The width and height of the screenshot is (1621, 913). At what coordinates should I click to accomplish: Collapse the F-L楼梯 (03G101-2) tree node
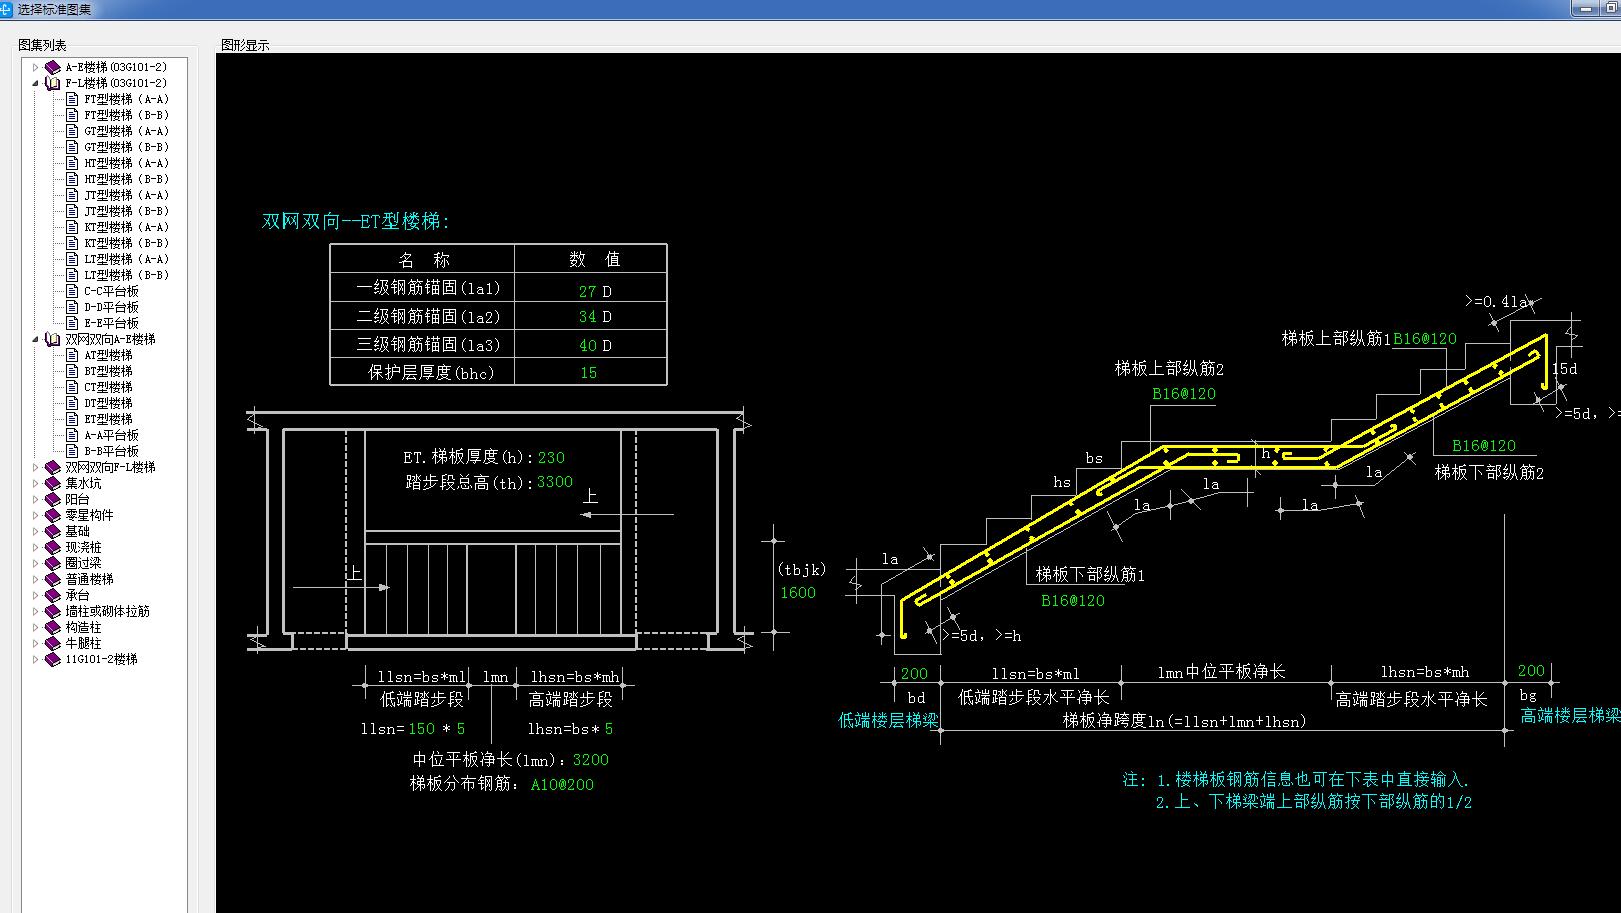click(x=36, y=83)
